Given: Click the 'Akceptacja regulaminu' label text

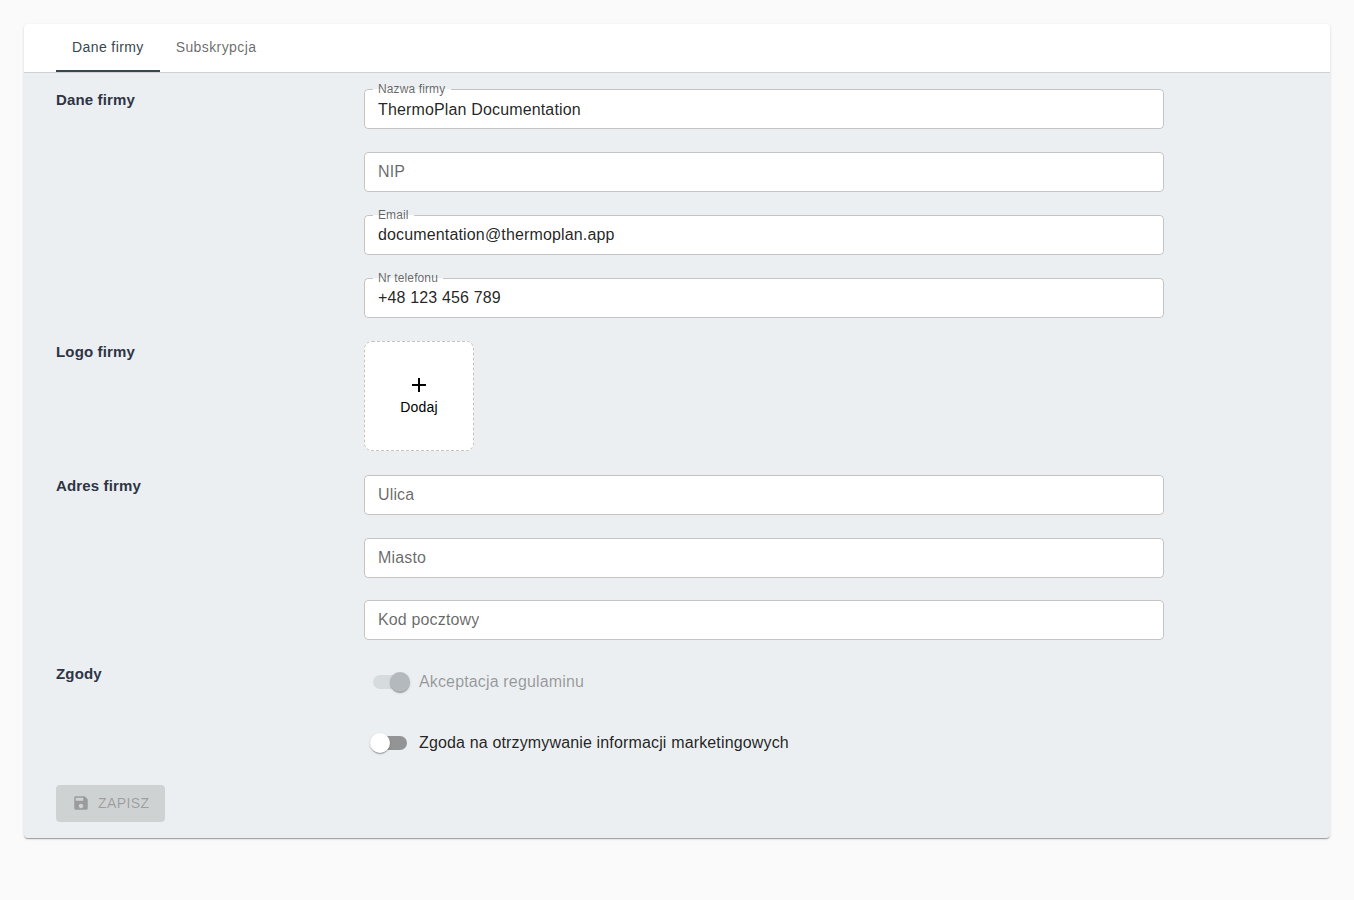Looking at the screenshot, I should (x=501, y=682).
